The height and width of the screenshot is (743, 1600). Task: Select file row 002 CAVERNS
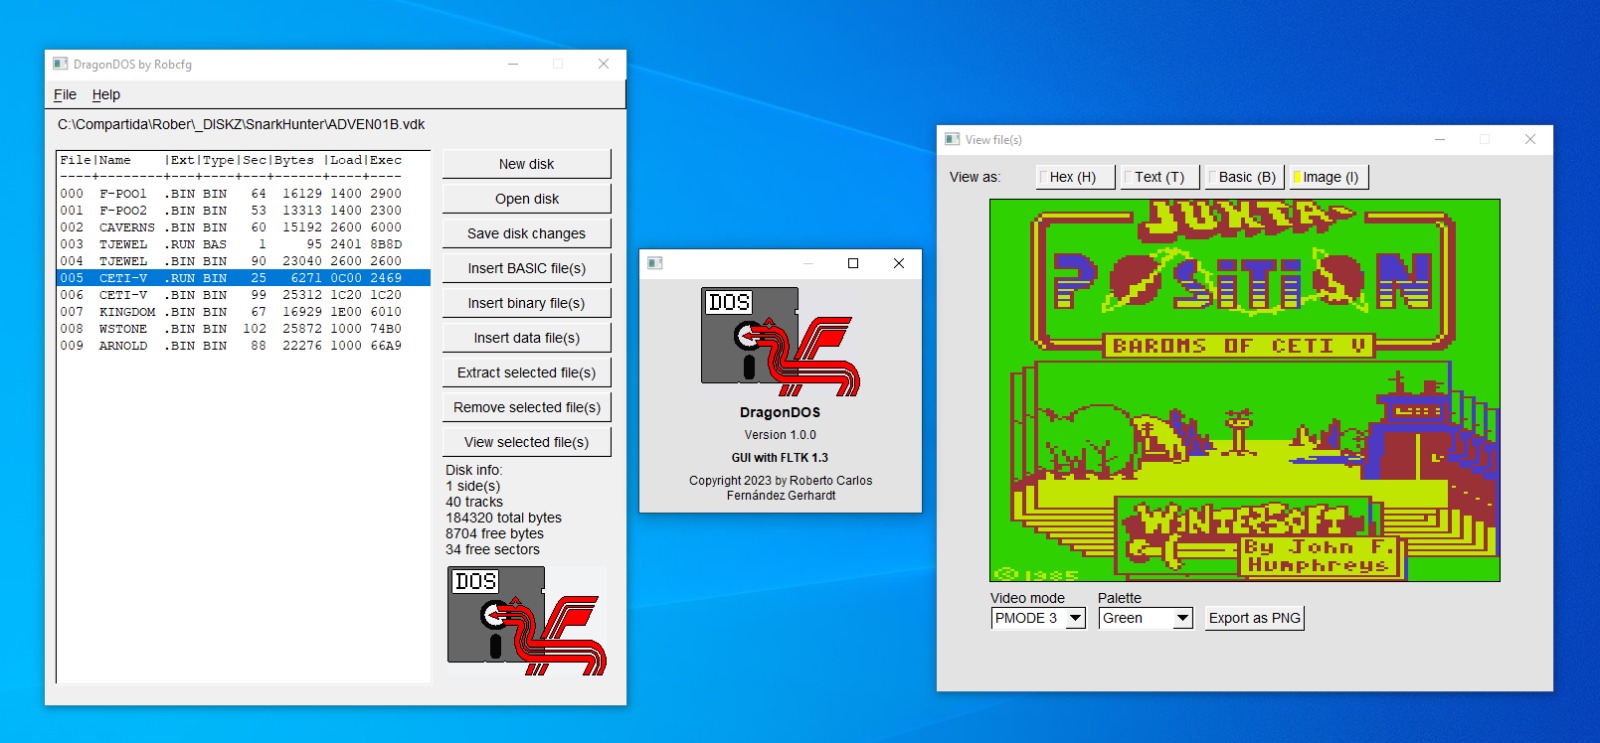click(243, 228)
